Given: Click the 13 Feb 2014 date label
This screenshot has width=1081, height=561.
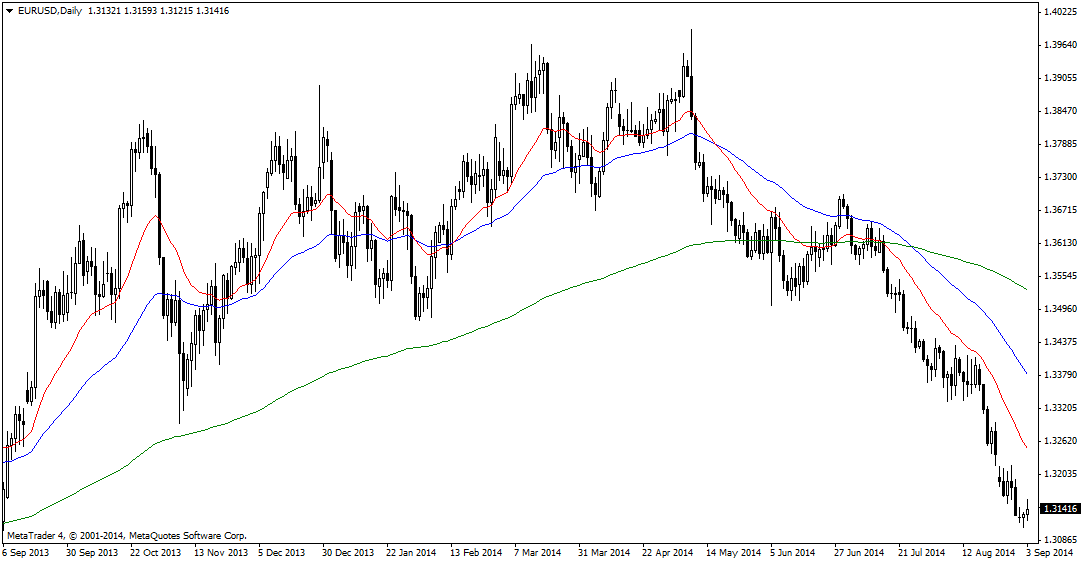Looking at the screenshot, I should pyautogui.click(x=476, y=553).
